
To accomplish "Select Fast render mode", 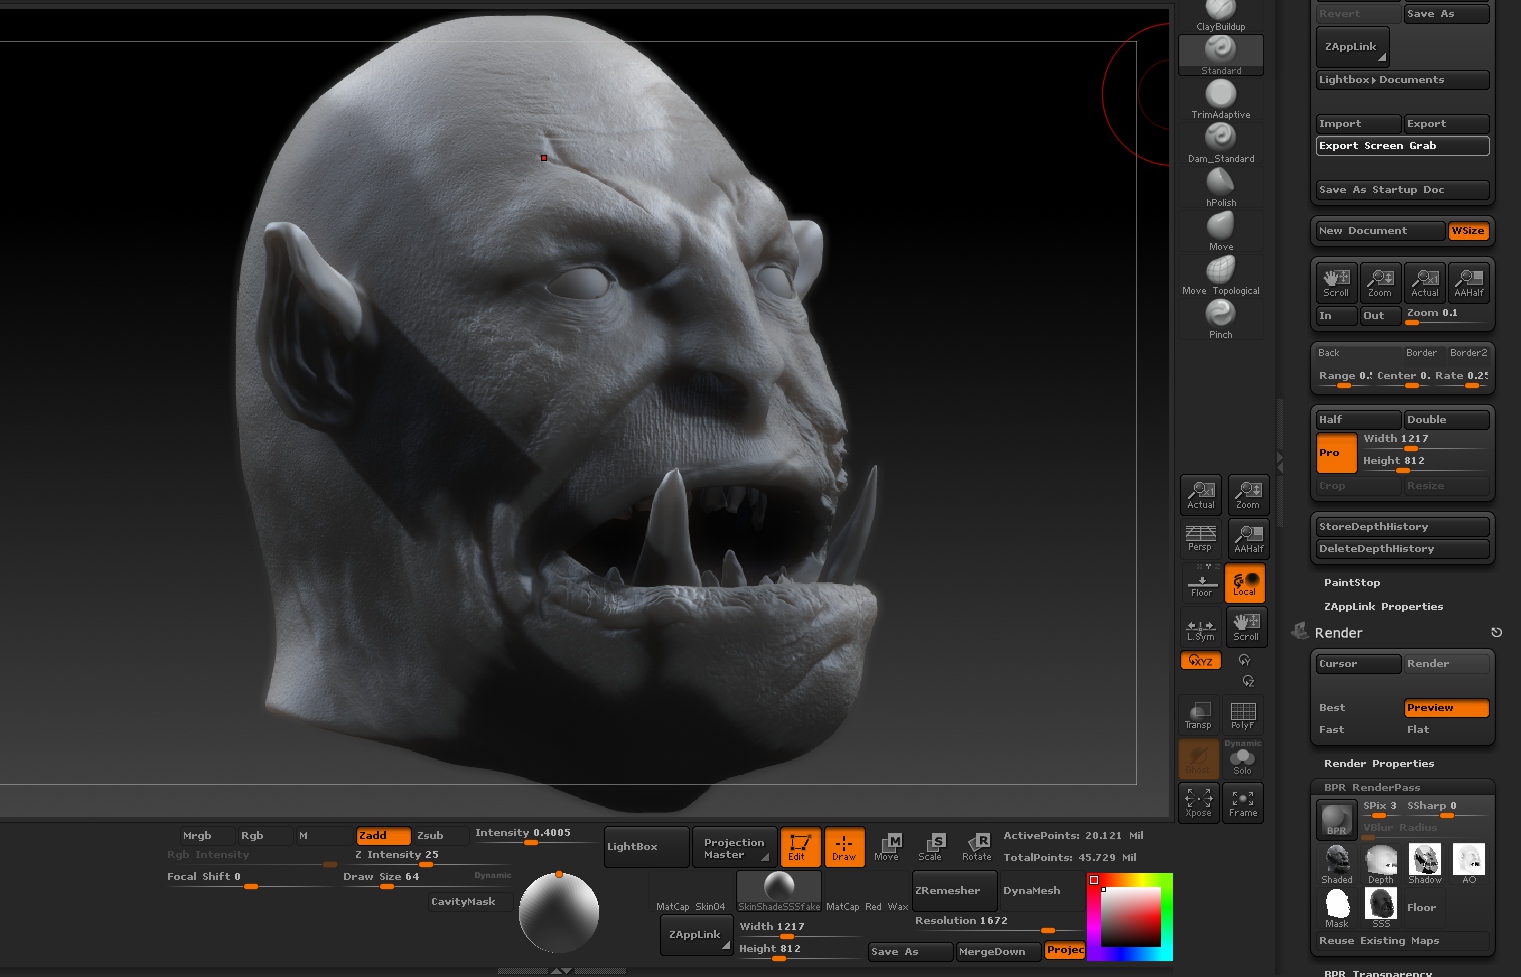I will 1358,730.
